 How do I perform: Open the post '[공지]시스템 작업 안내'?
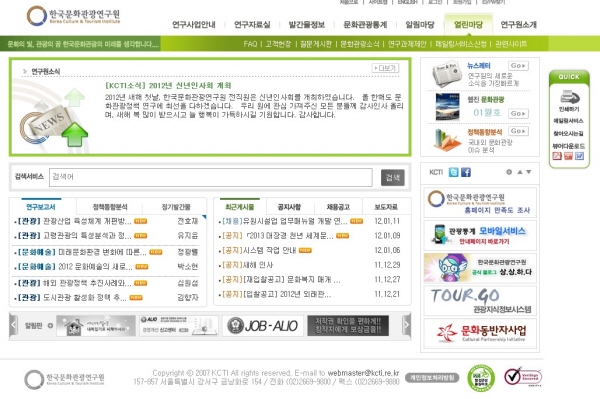259,250
